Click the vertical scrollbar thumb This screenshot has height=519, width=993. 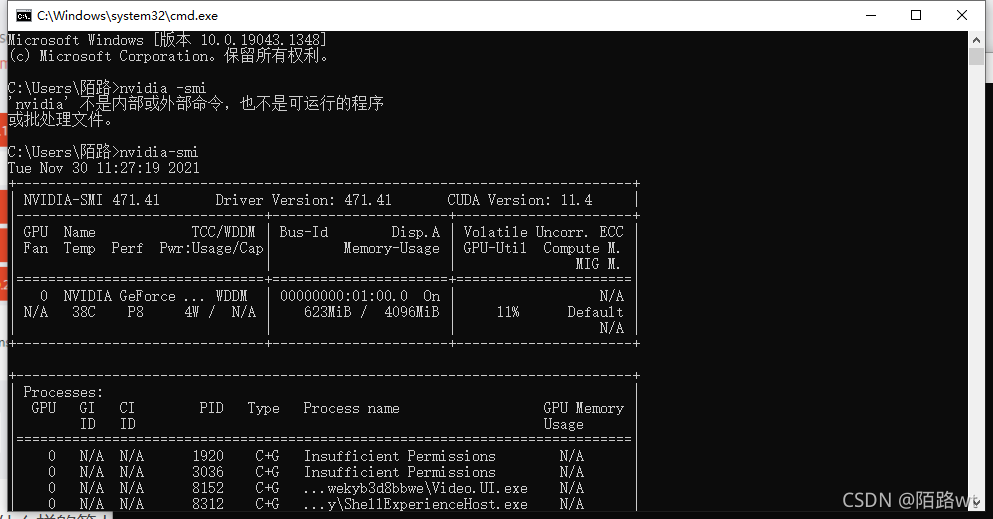pos(976,56)
